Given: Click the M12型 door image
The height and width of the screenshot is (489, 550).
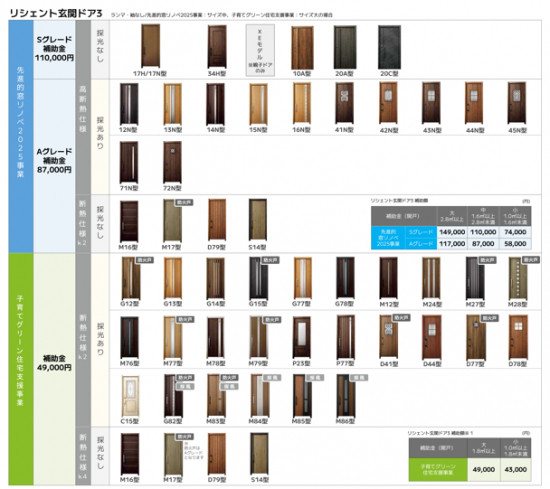Looking at the screenshot, I should click(388, 278).
